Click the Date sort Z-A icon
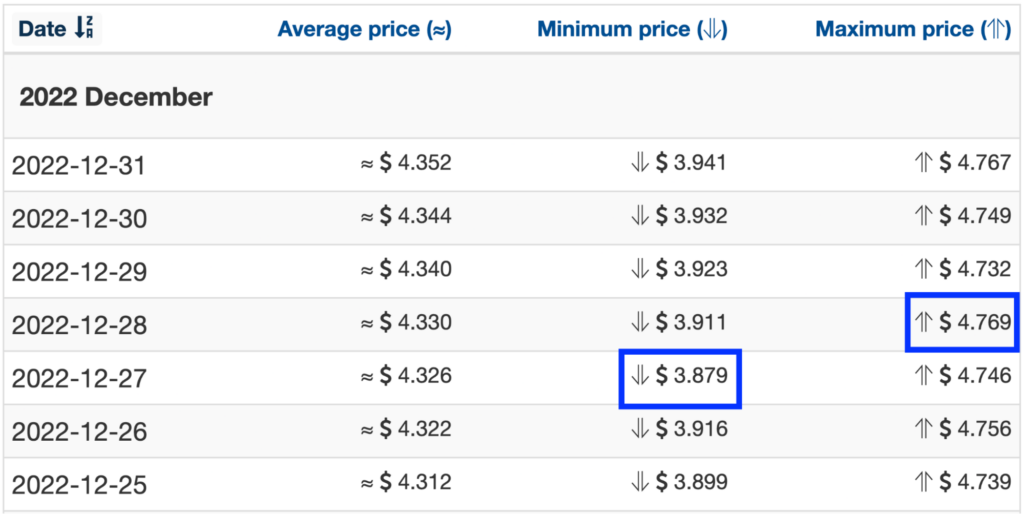 point(85,29)
